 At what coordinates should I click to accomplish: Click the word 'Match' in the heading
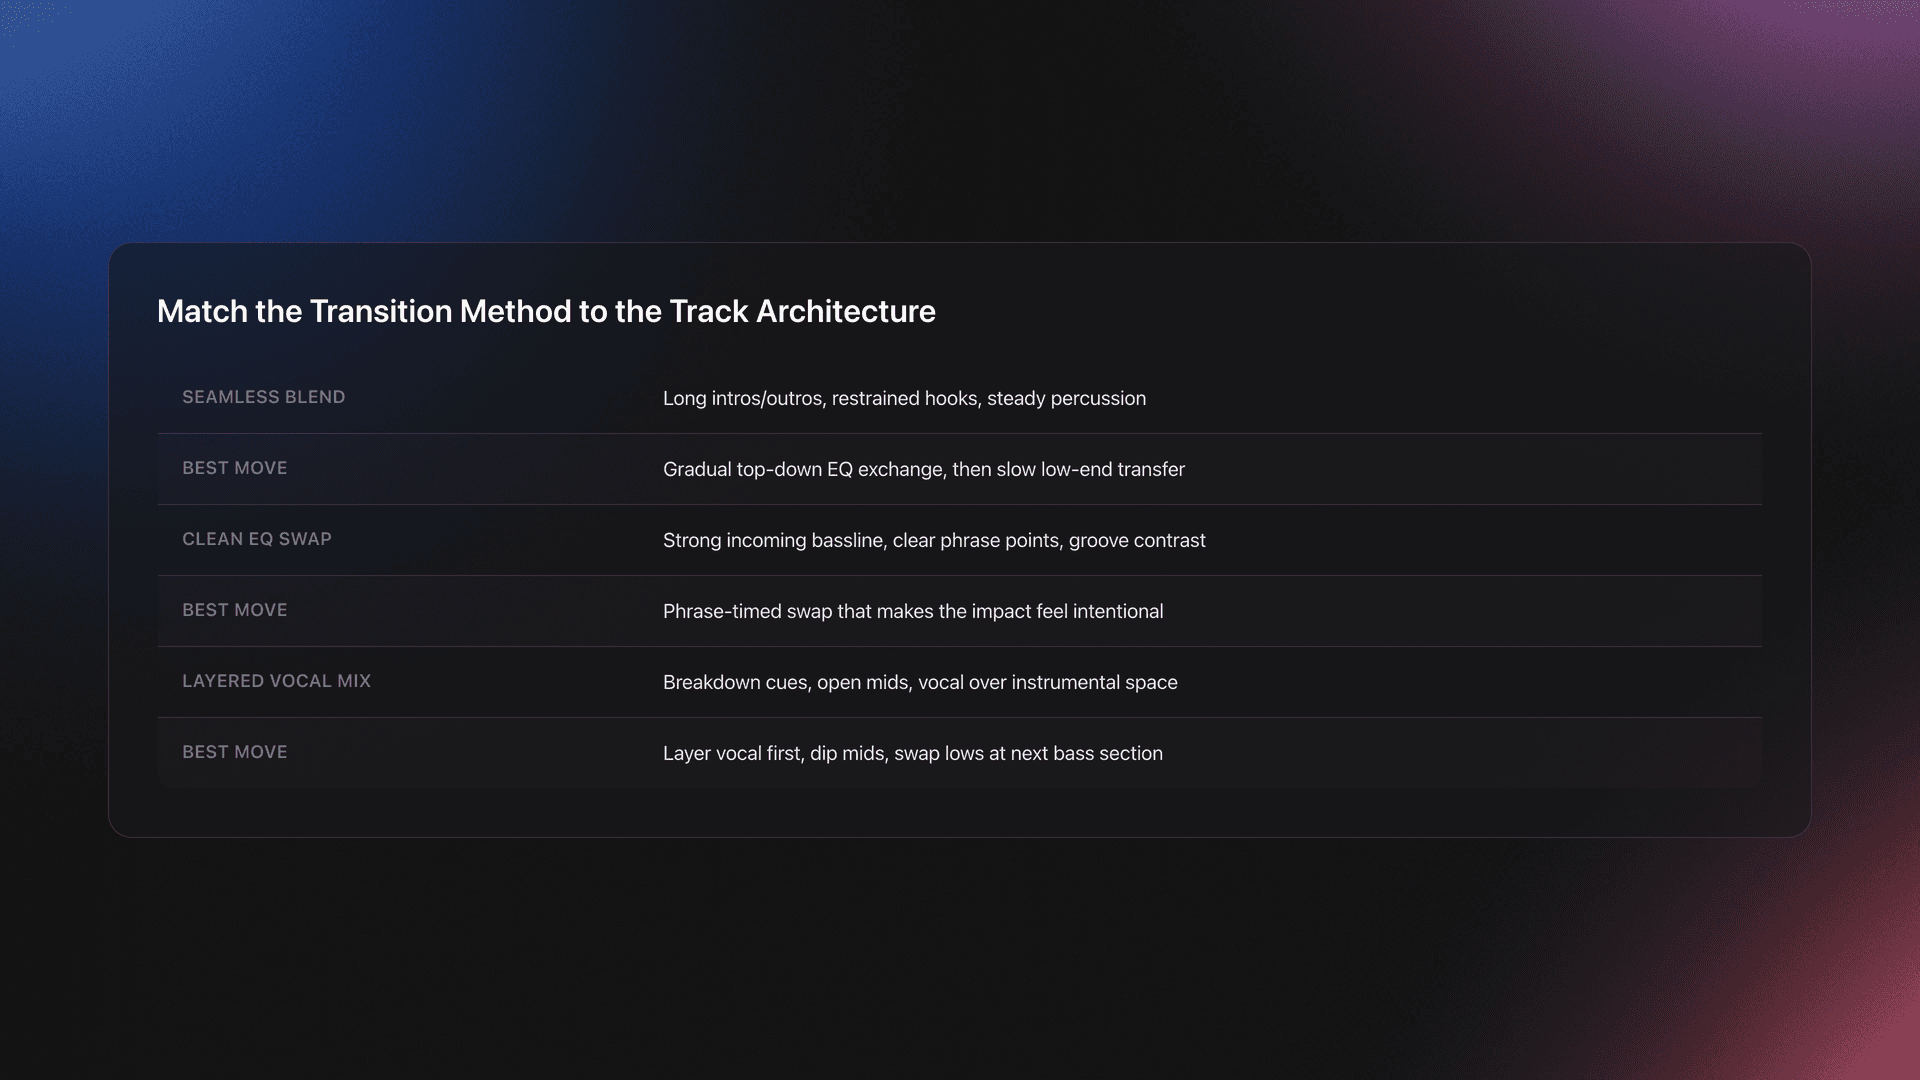coord(202,311)
